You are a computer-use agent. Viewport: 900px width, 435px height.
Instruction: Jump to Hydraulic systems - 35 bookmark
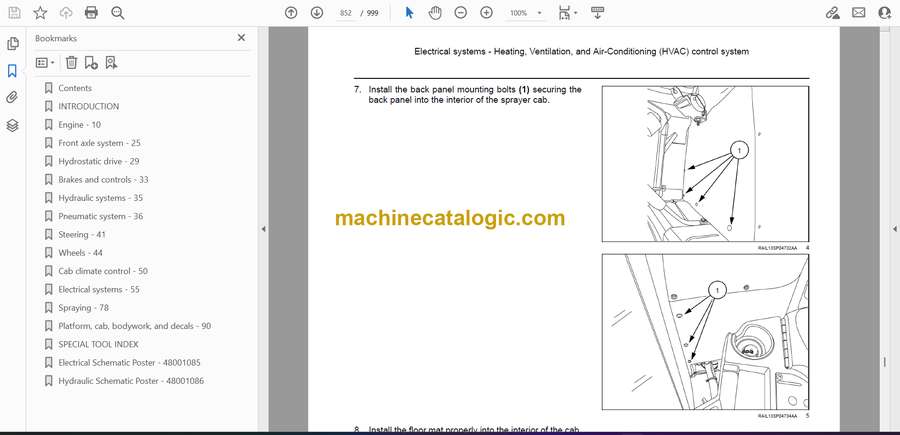tap(100, 198)
